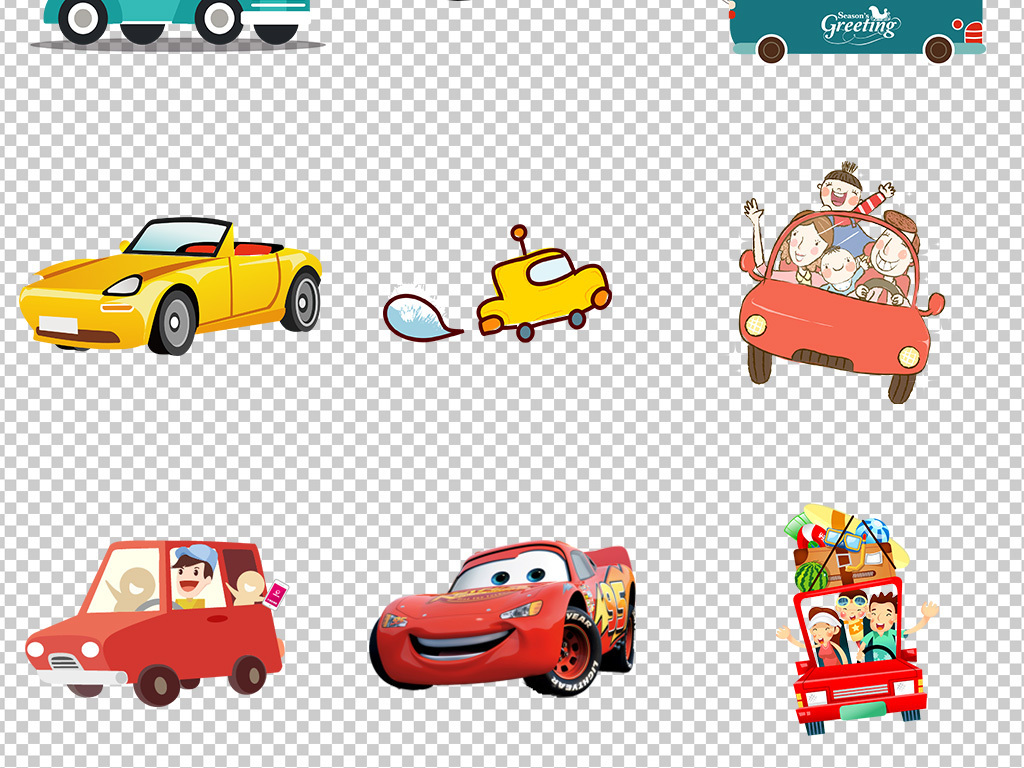
Task: Select the orange car carrying the waving family
Action: point(842,282)
